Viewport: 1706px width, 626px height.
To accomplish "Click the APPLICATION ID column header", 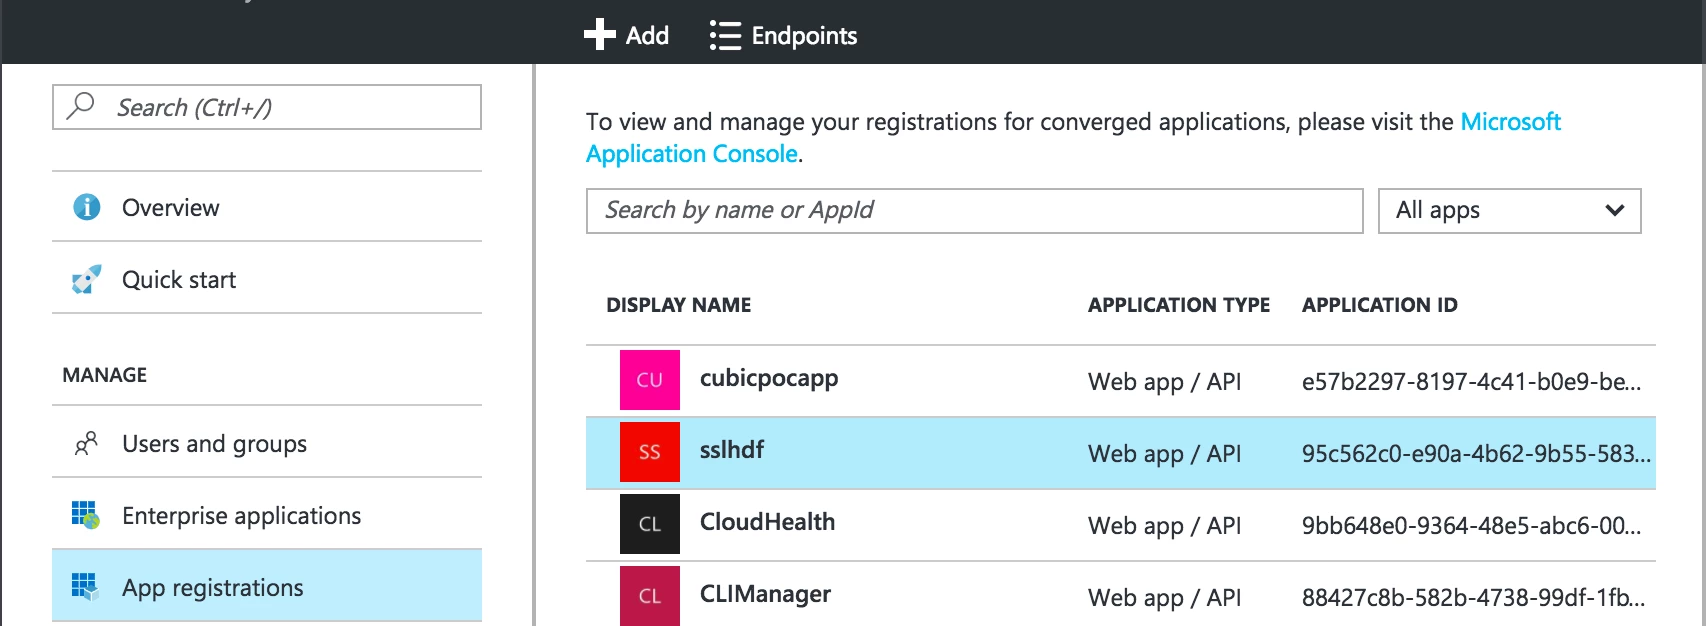I will point(1380,305).
